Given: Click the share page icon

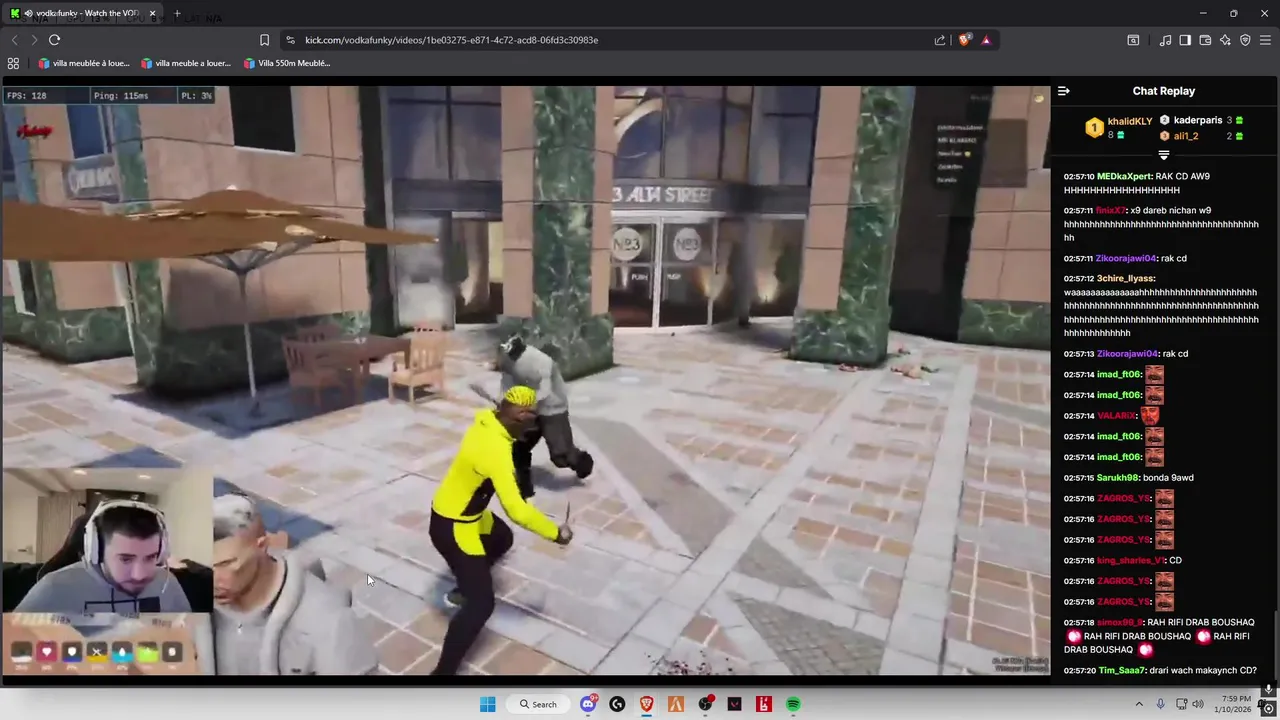Looking at the screenshot, I should [x=940, y=40].
